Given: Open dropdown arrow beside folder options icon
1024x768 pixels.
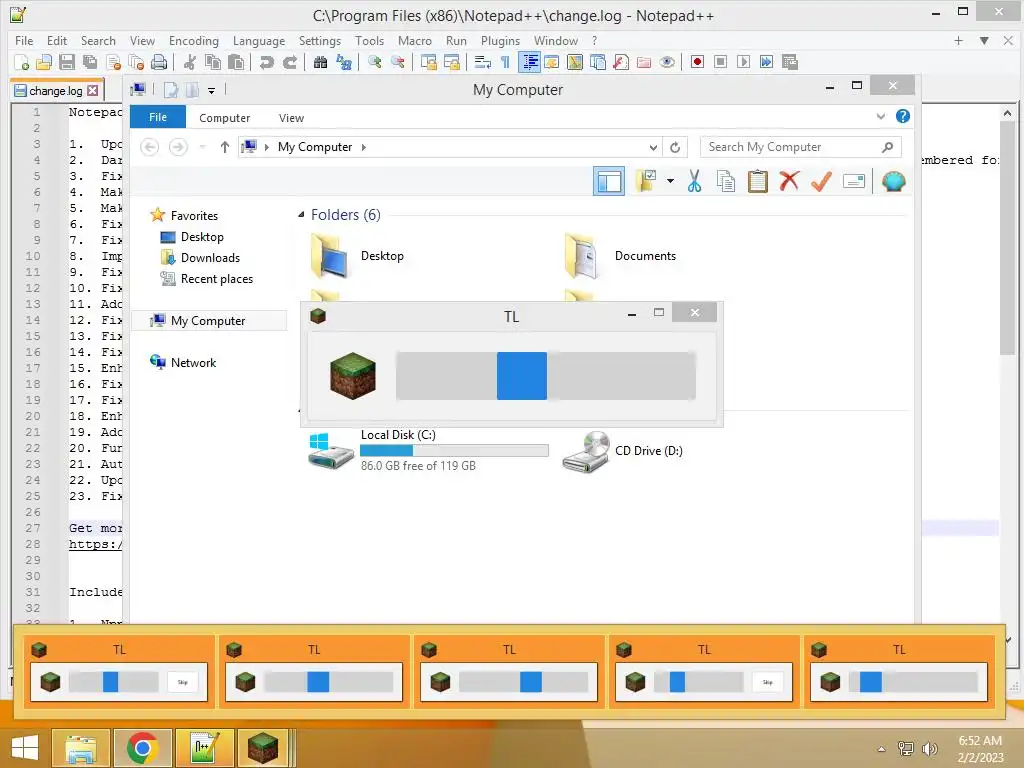Looking at the screenshot, I should (670, 181).
